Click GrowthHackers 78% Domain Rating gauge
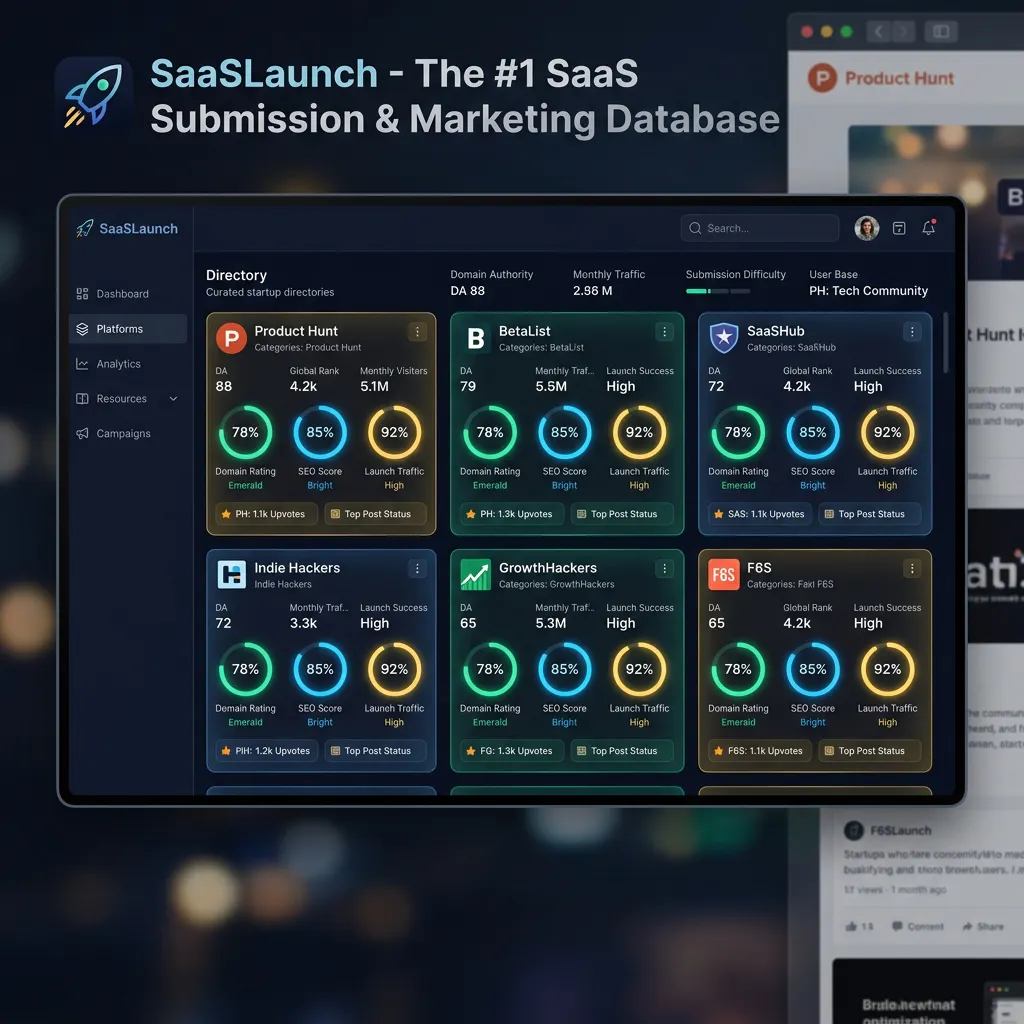The image size is (1024, 1024). (490, 669)
